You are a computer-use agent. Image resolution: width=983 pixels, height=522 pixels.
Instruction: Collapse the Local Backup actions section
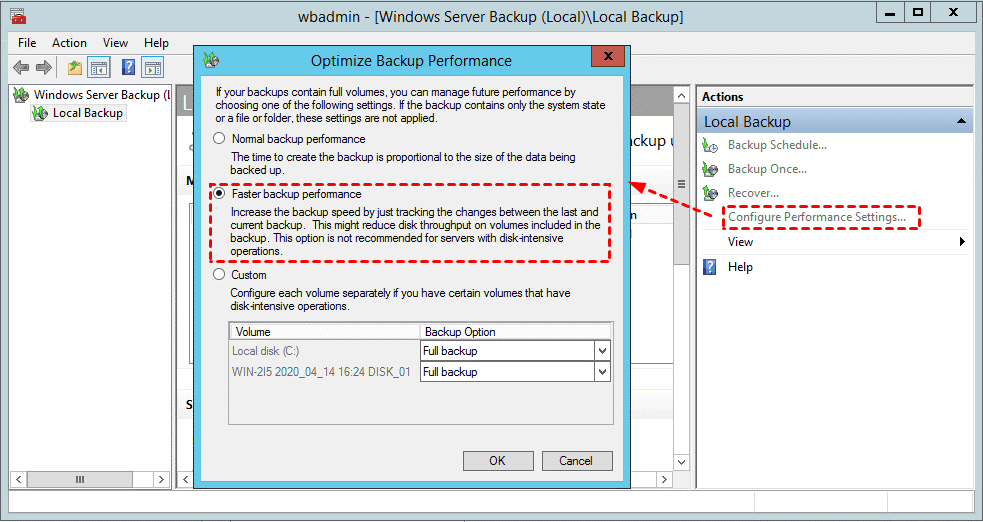(961, 122)
